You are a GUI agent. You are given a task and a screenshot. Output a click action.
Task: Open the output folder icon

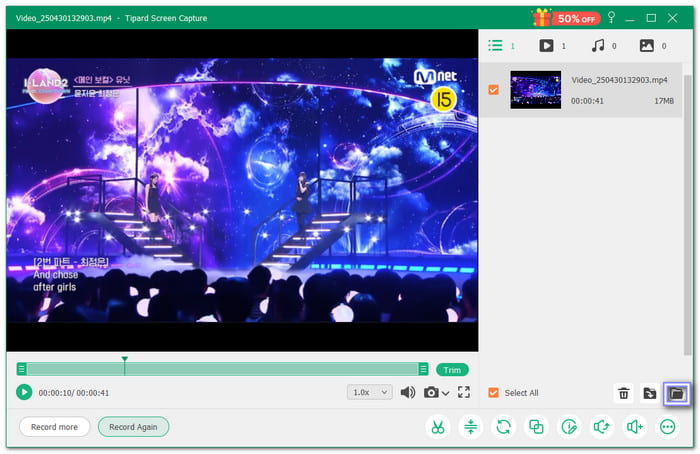676,393
